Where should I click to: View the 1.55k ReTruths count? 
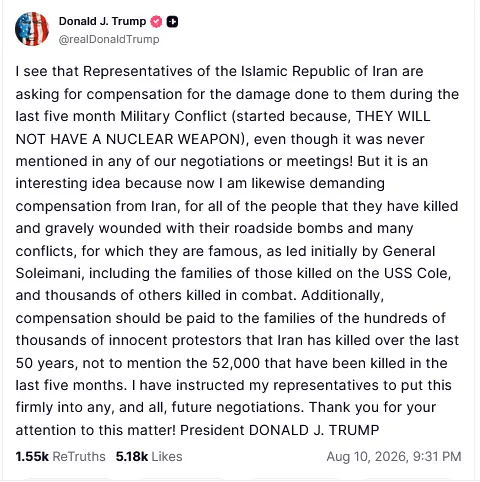[32, 456]
